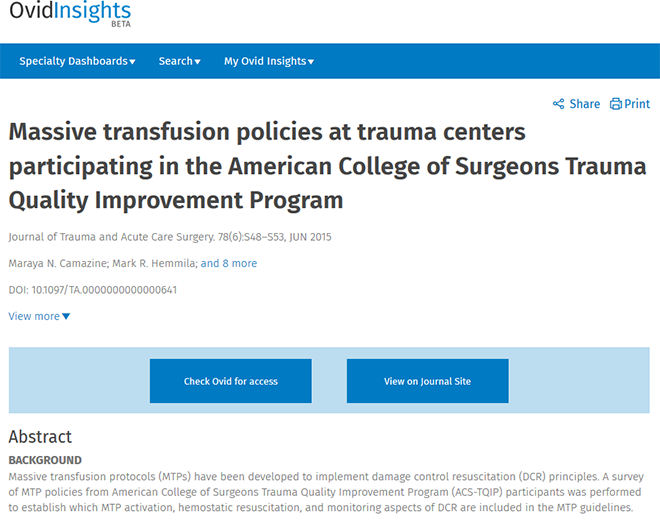Click the View more triangle icon

[66, 316]
